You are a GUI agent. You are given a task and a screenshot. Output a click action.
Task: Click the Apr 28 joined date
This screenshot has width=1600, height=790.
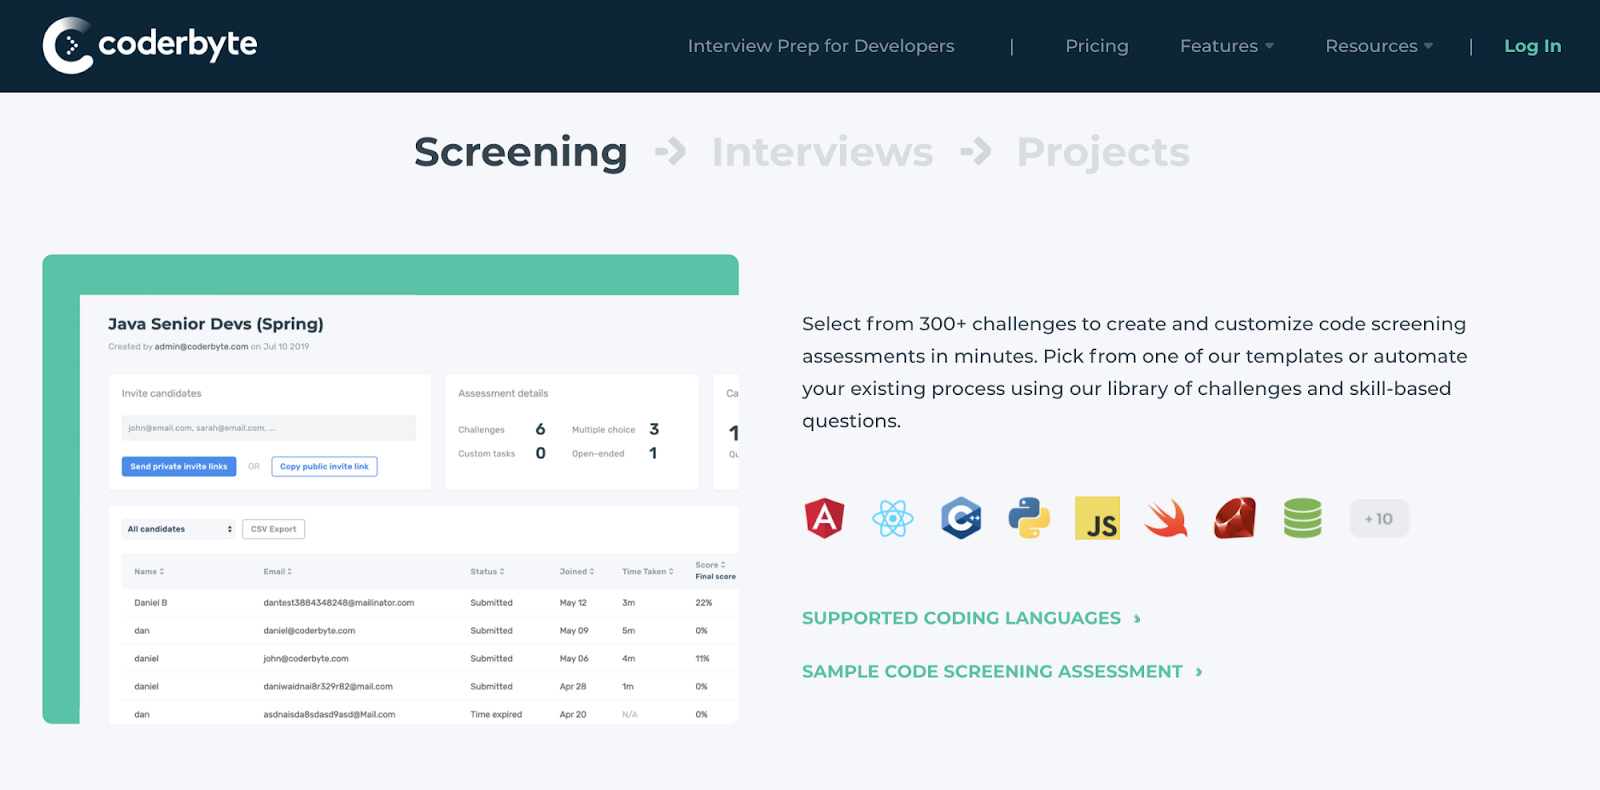pyautogui.click(x=573, y=687)
